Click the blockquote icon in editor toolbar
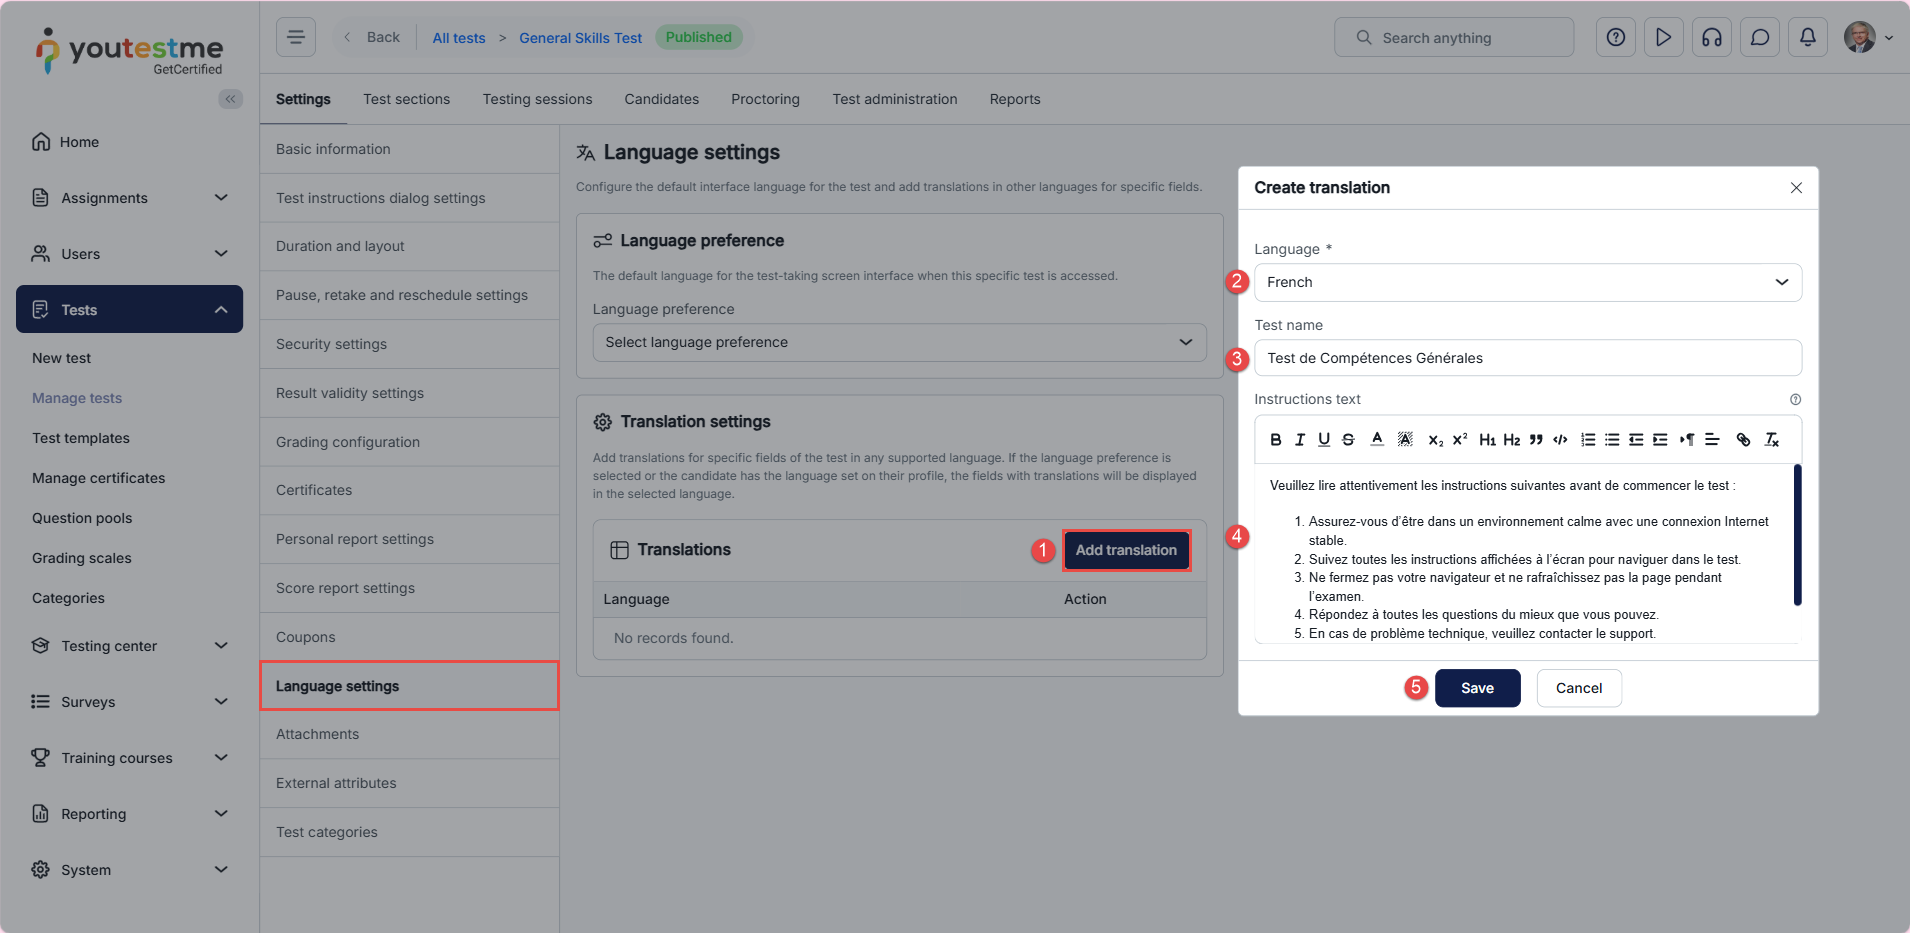 pos(1536,440)
